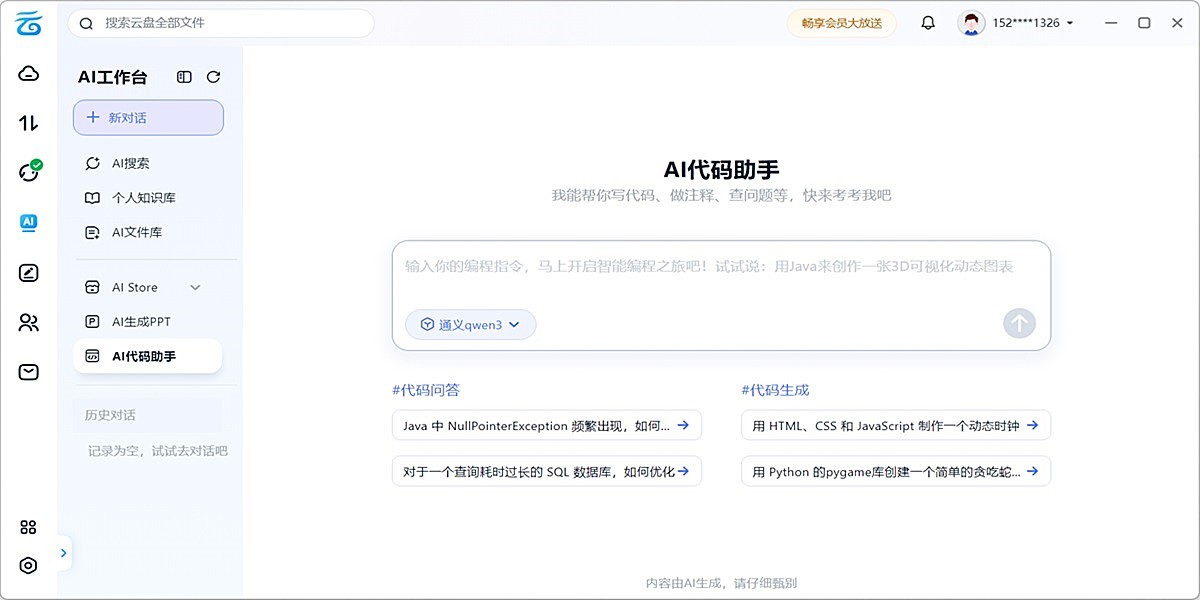Refresh the AI workspace with the refresh icon

point(214,77)
